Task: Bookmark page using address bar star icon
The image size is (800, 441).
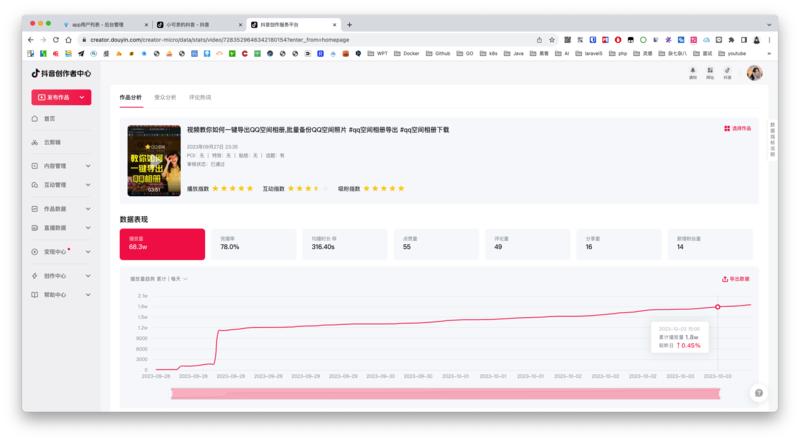Action: [552, 40]
